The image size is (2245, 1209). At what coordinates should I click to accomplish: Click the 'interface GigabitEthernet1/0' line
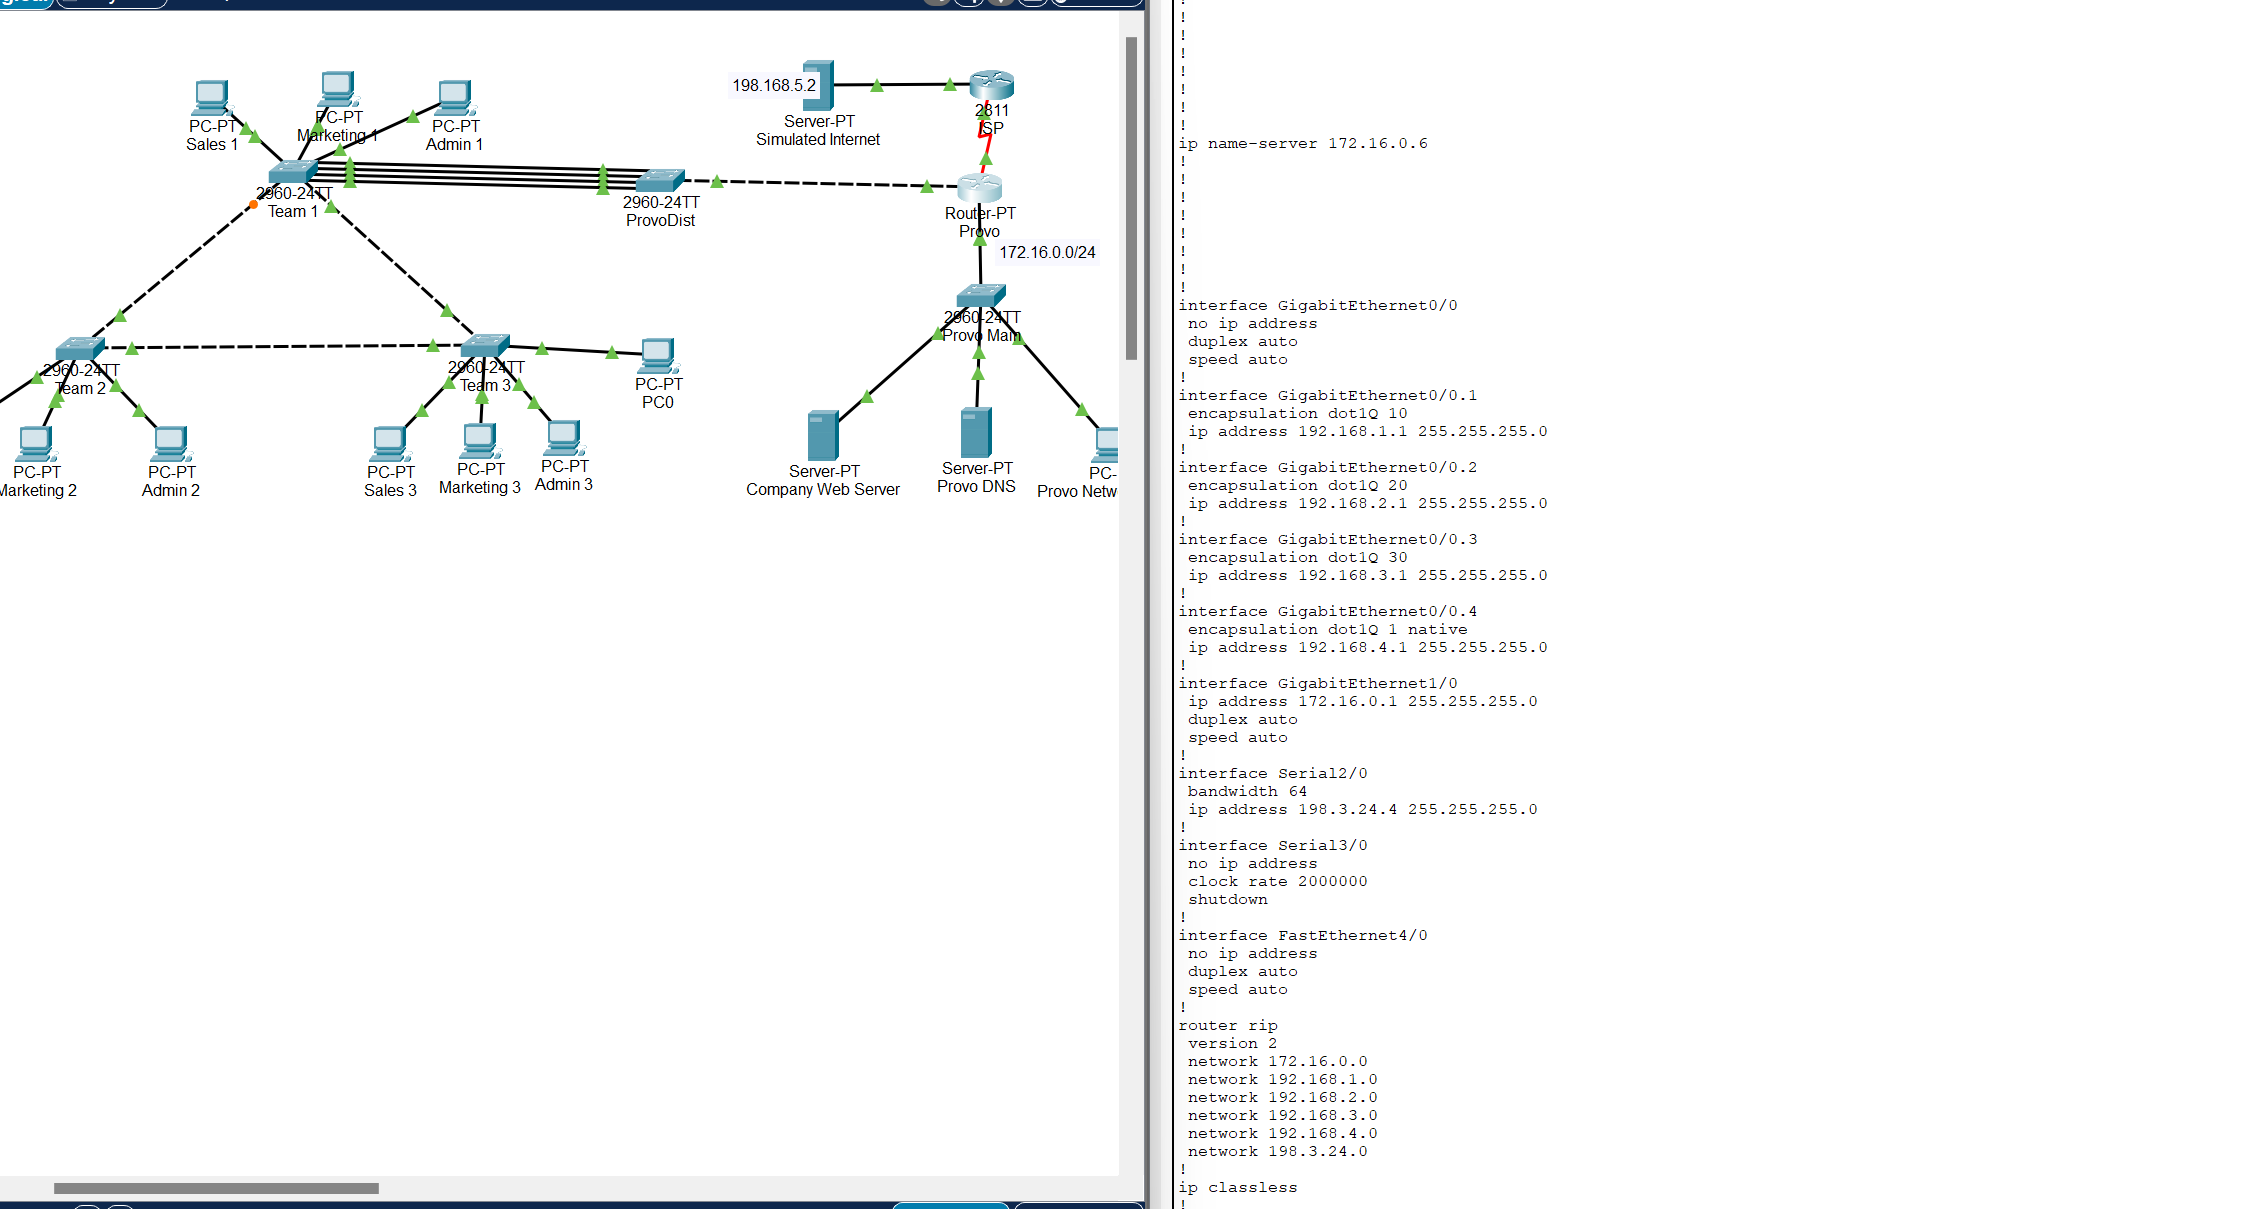(1318, 683)
